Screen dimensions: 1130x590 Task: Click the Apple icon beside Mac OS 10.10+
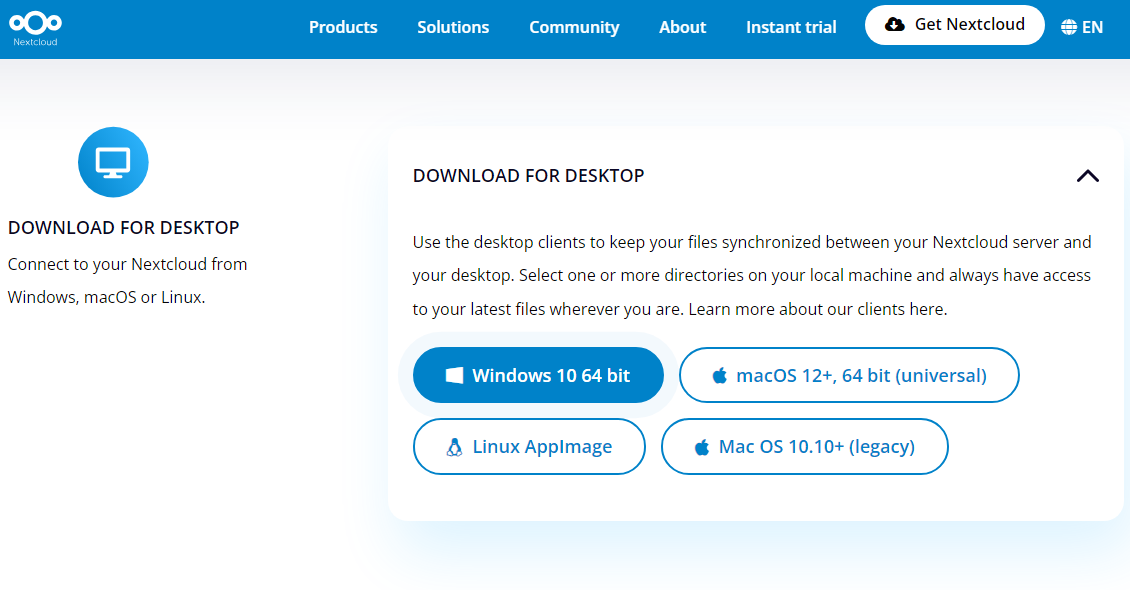click(701, 447)
